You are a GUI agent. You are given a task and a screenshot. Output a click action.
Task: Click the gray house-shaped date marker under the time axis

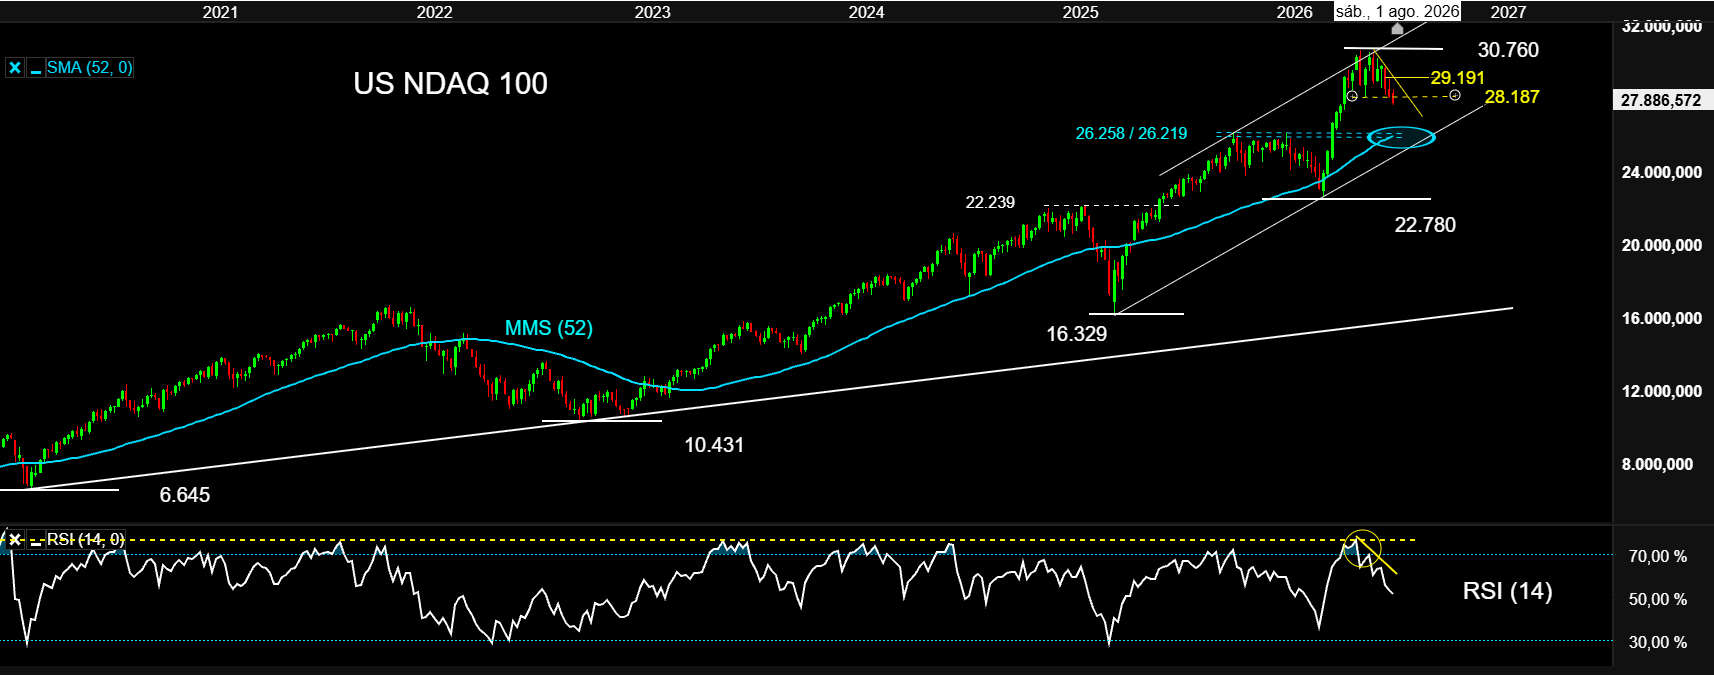1397,29
